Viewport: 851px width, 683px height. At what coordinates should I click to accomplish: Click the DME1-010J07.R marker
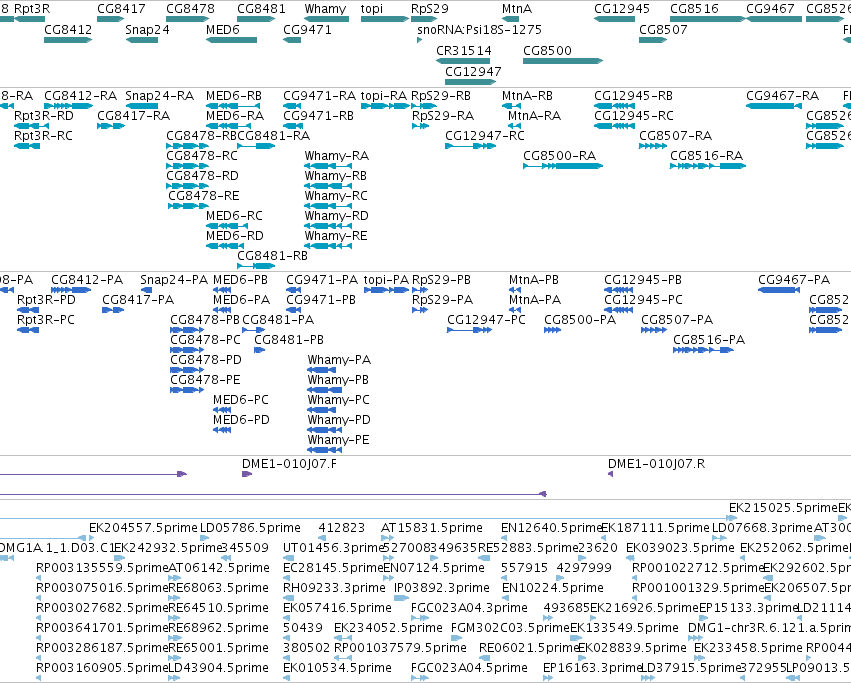pos(610,474)
